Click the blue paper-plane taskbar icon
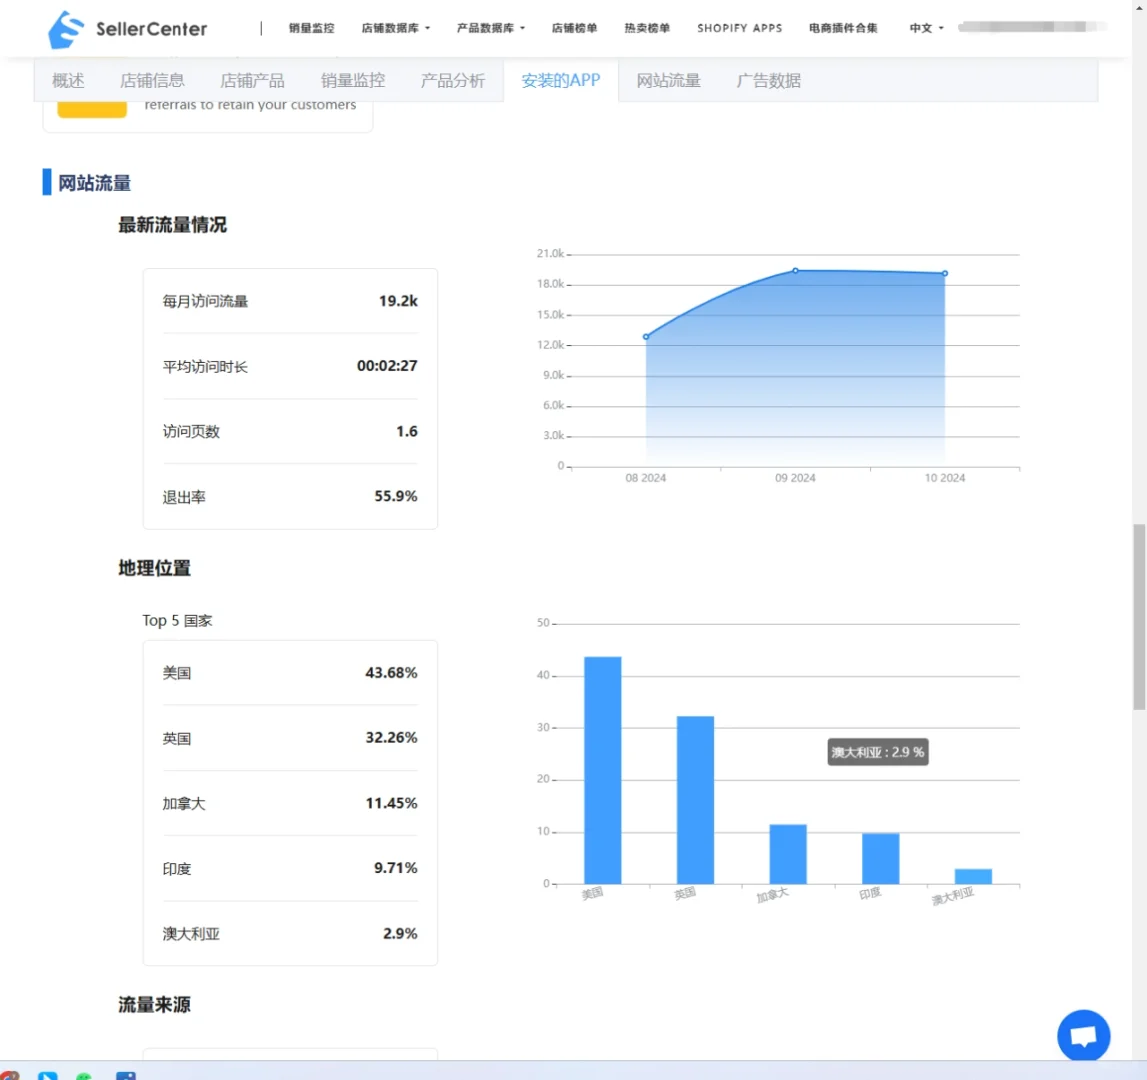Image resolution: width=1147 pixels, height=1080 pixels. point(47,1075)
